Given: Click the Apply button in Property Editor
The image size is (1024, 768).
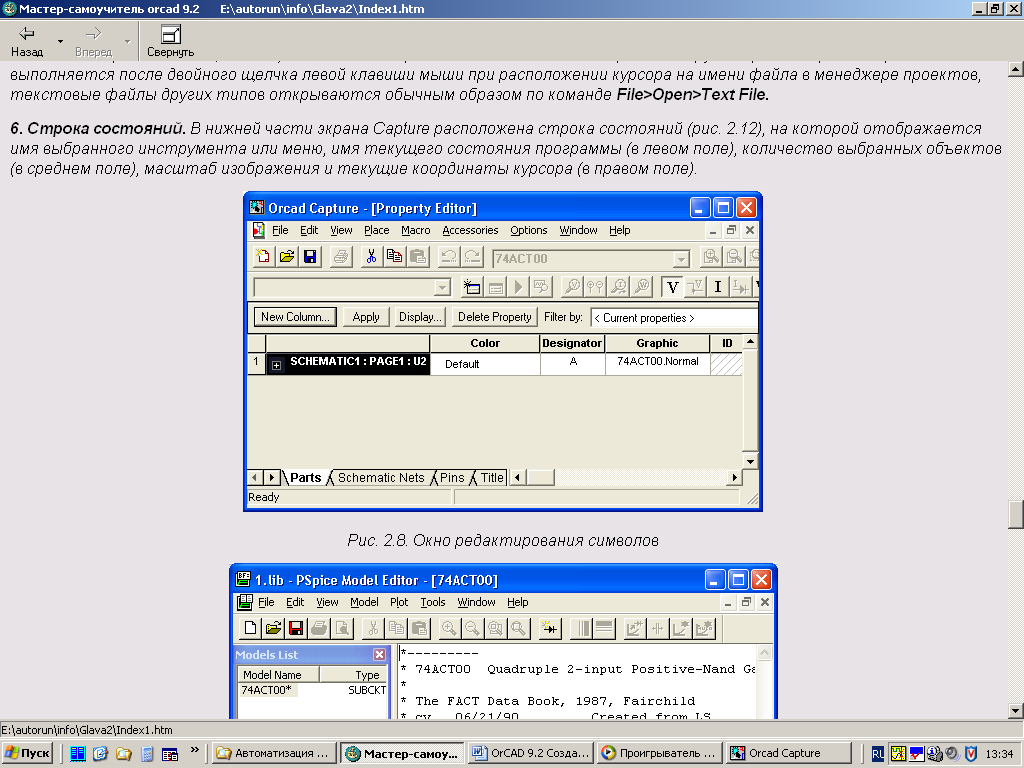Looking at the screenshot, I should tap(366, 317).
